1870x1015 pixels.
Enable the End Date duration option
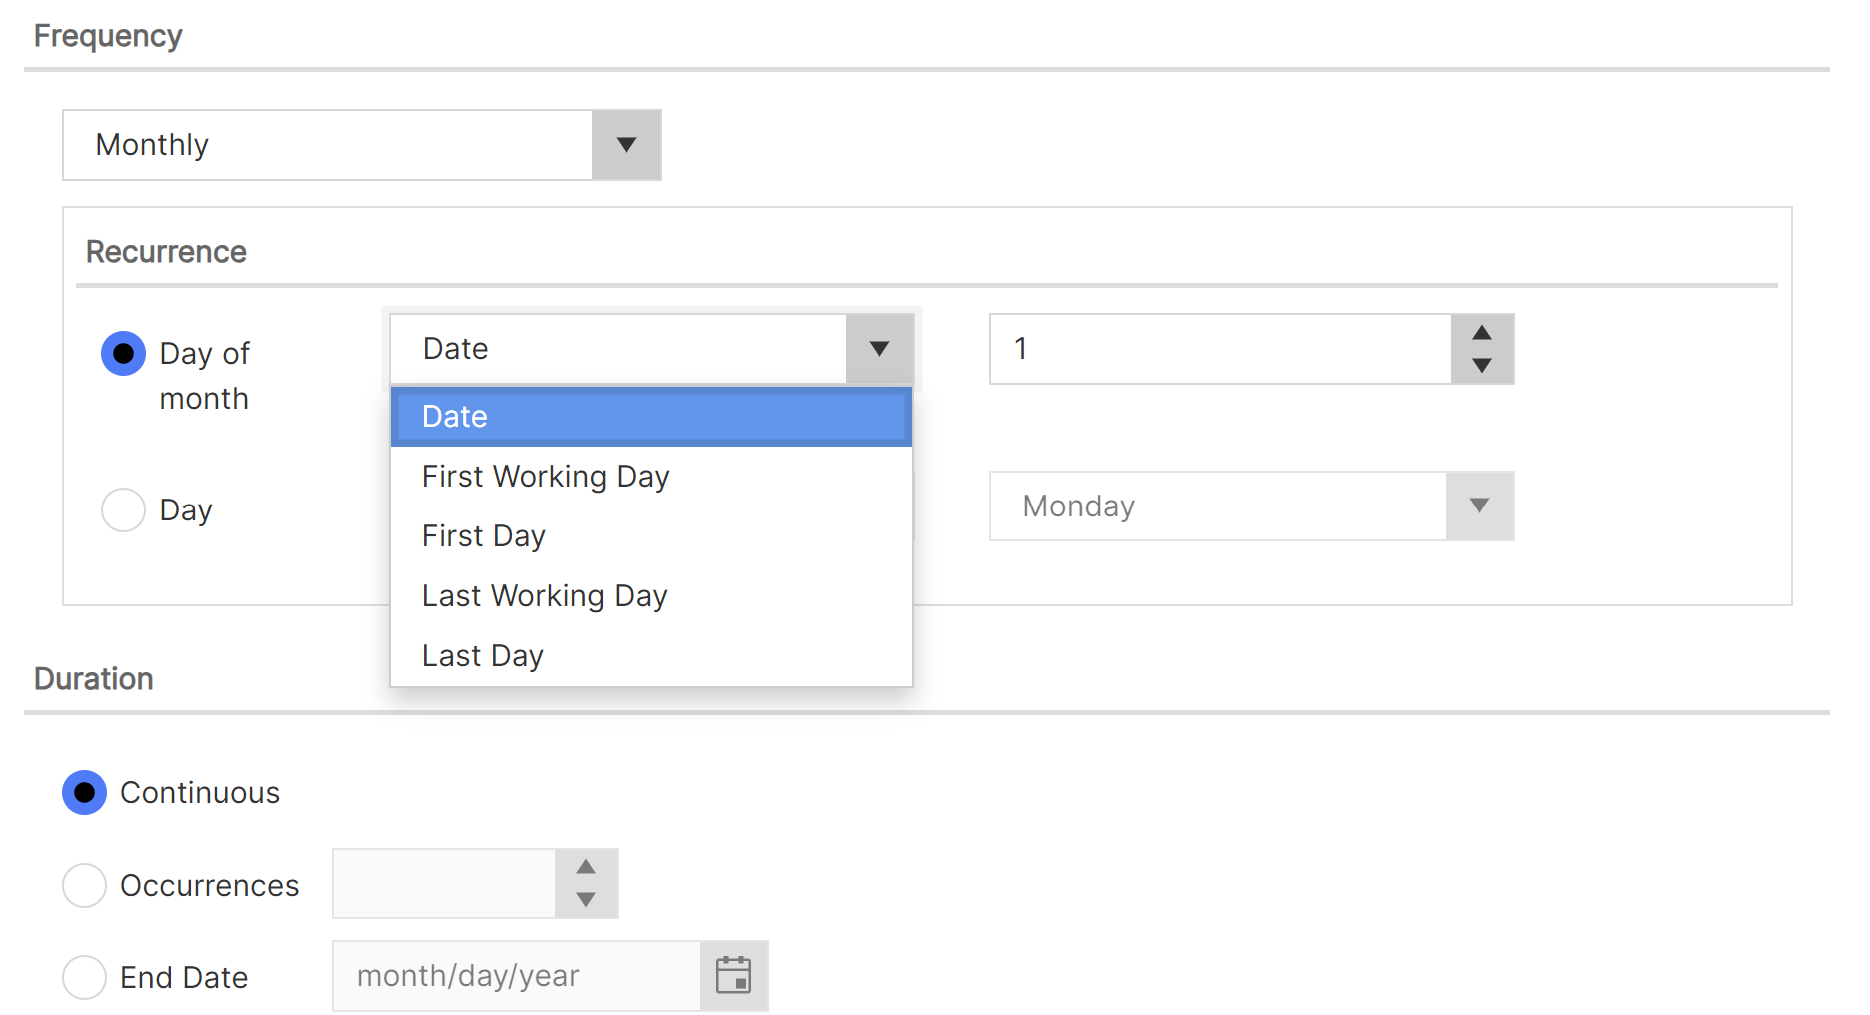[85, 977]
